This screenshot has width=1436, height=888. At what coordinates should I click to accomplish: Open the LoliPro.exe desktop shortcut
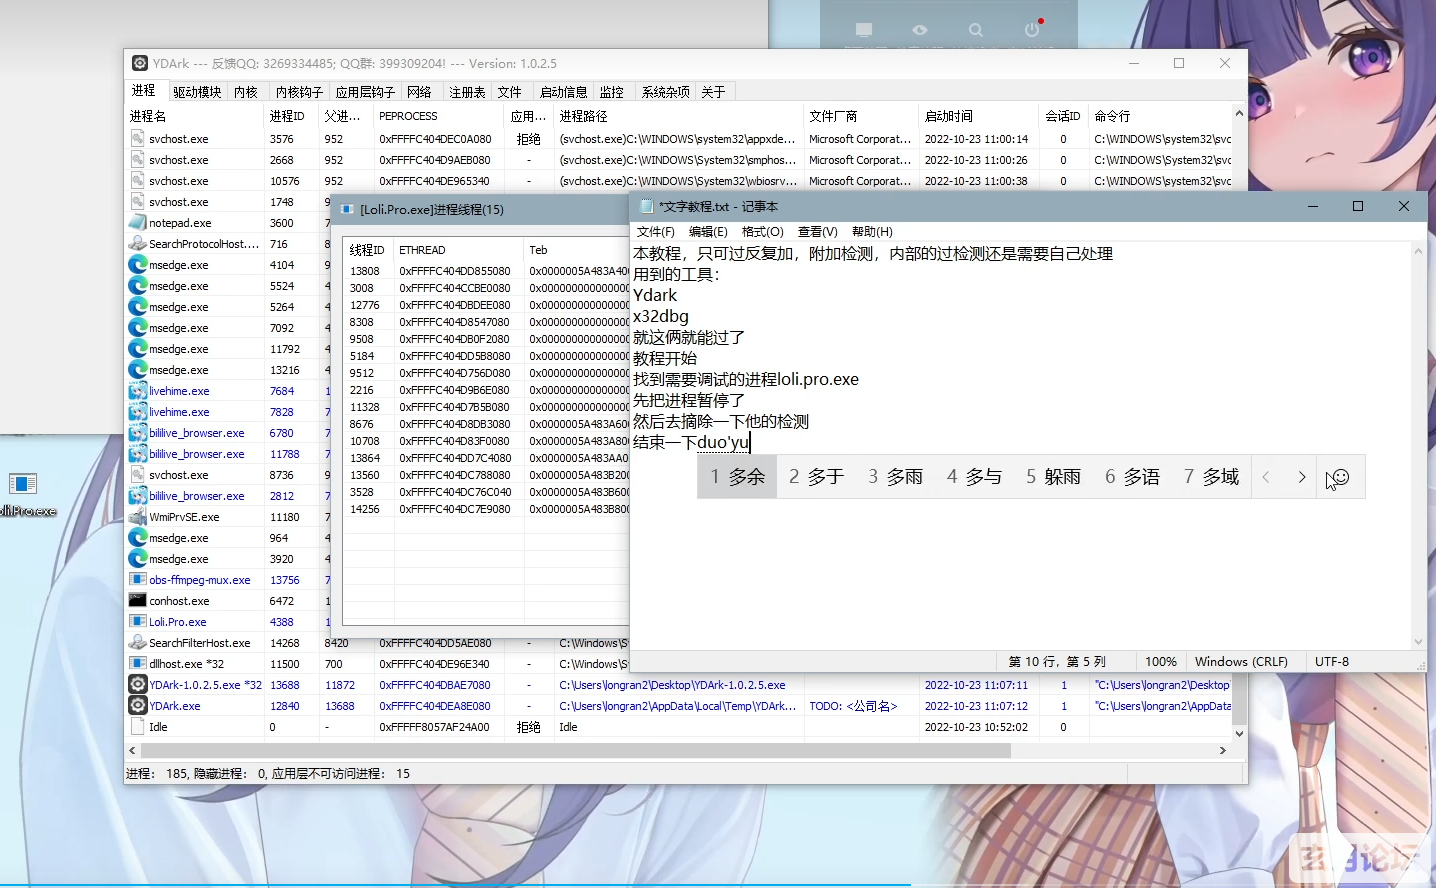[x=24, y=494]
